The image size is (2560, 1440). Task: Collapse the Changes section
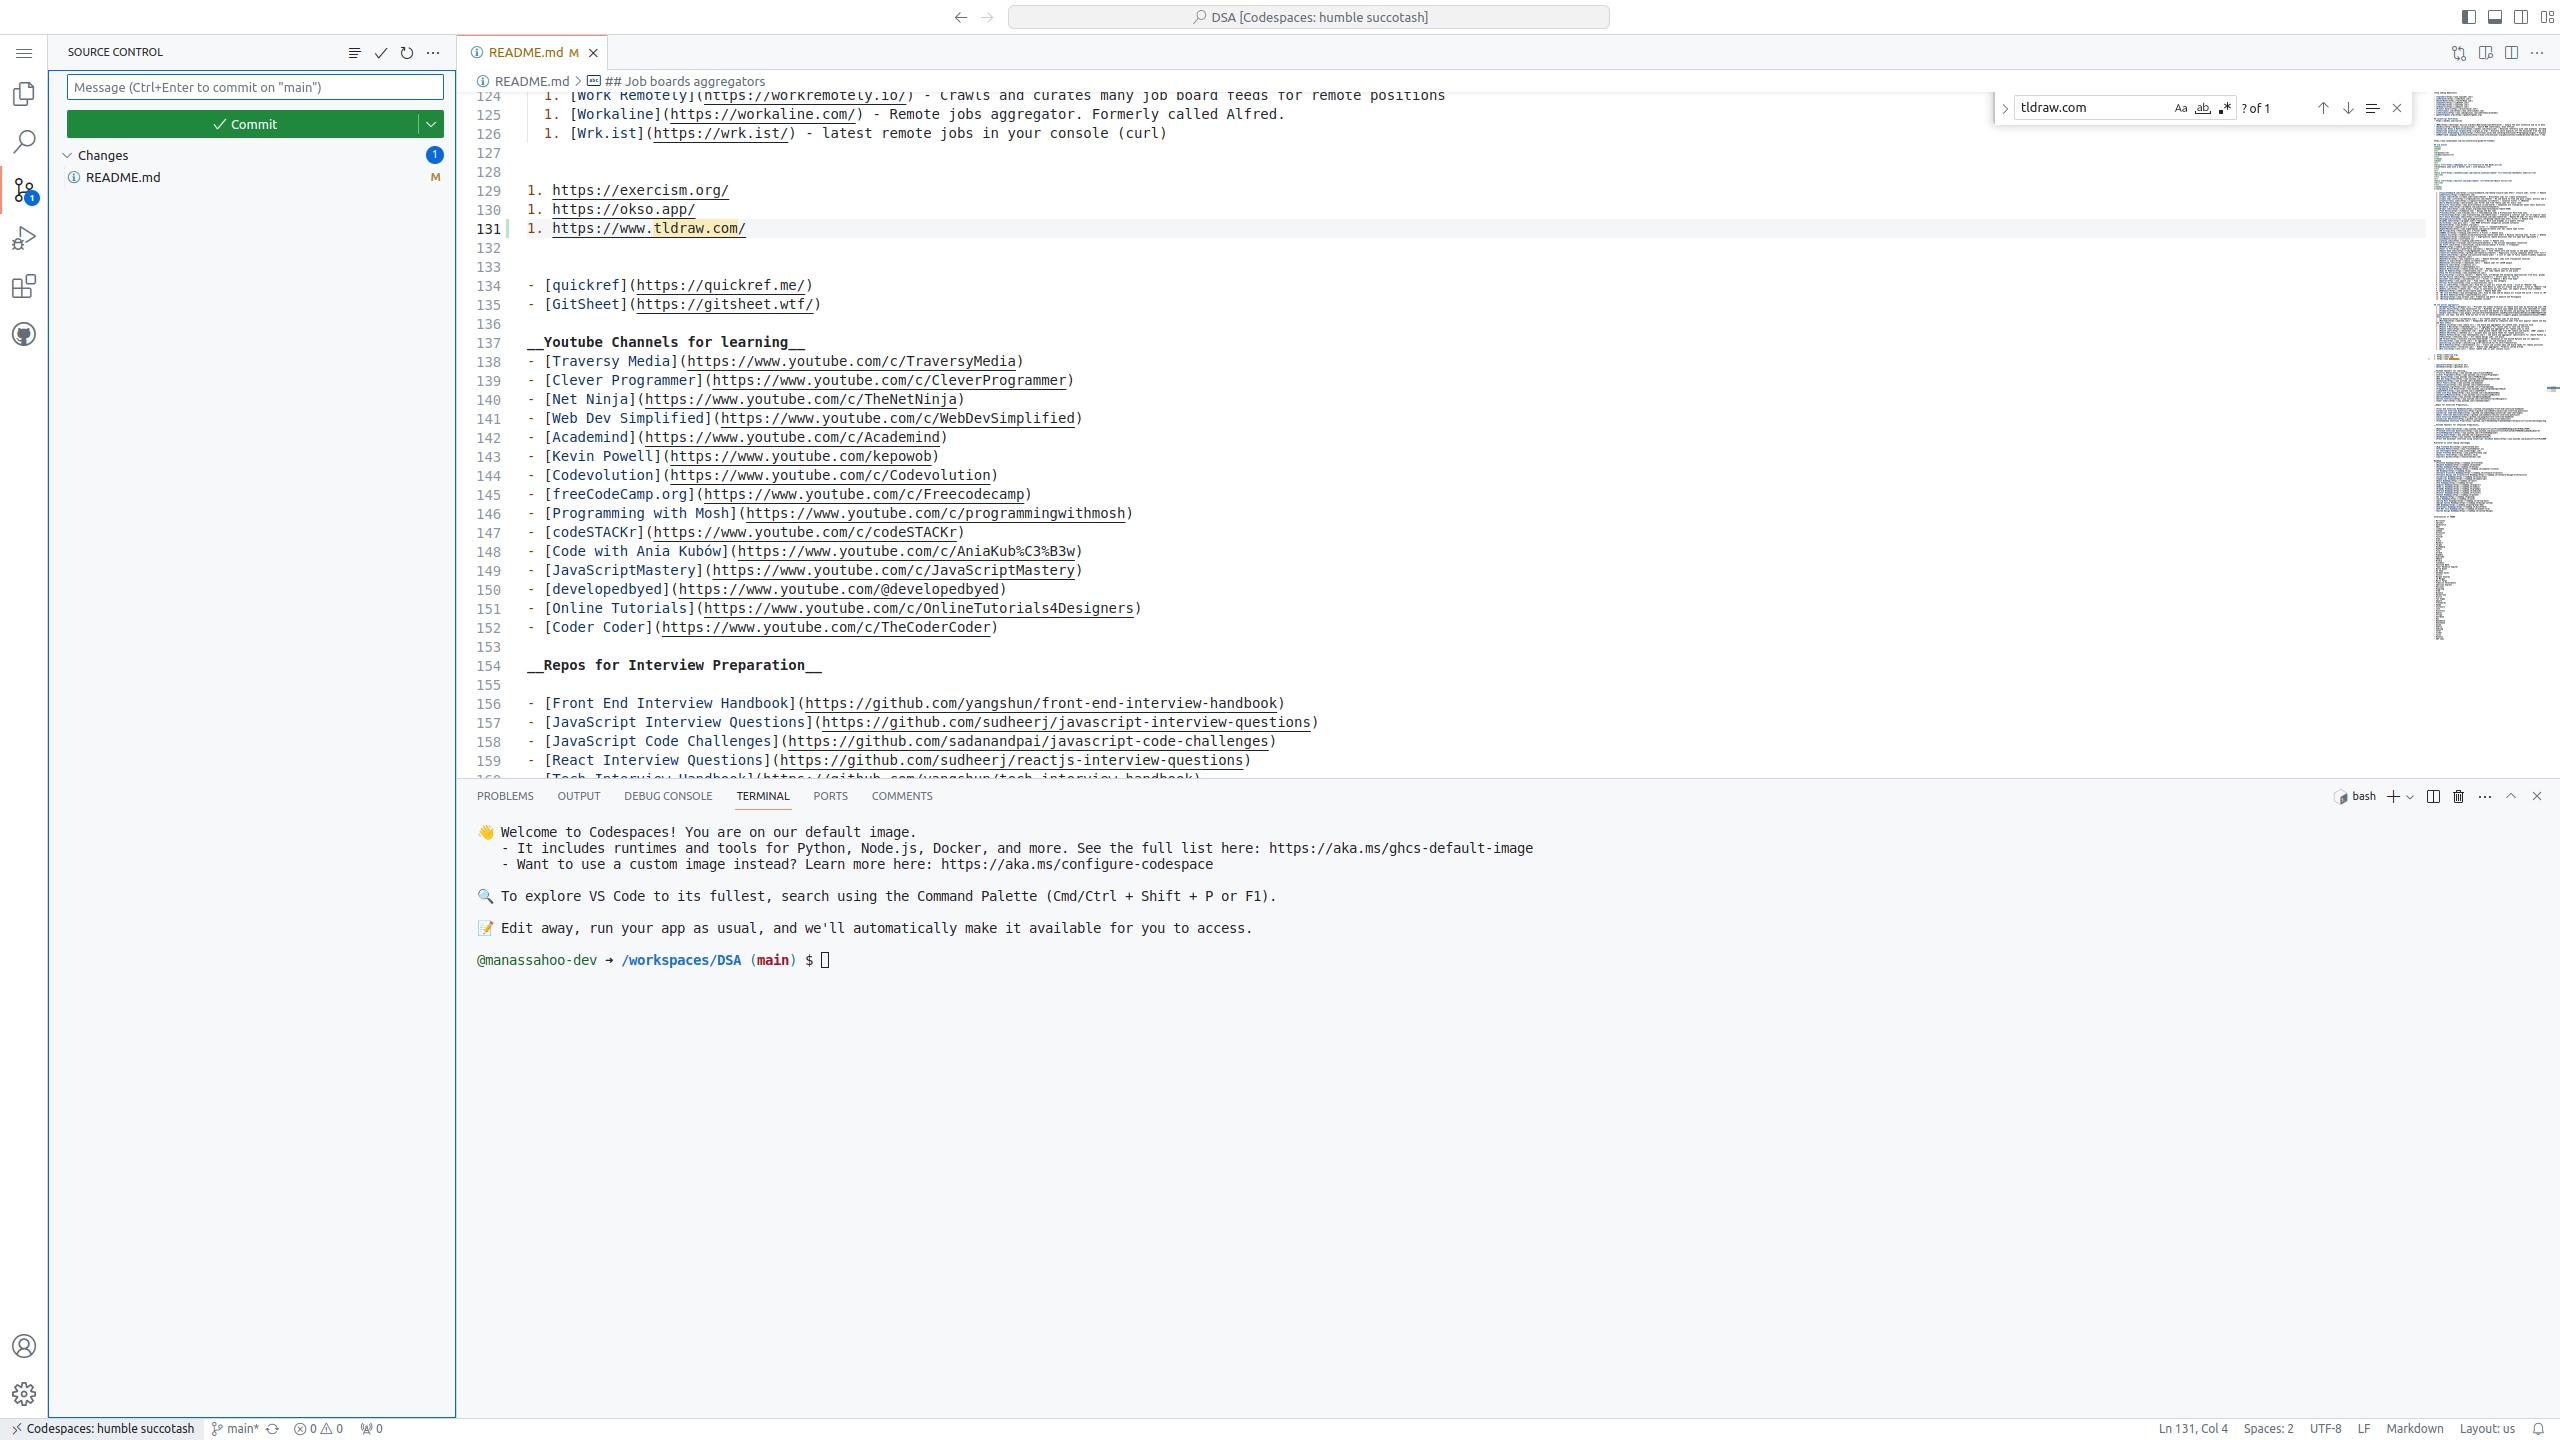67,155
